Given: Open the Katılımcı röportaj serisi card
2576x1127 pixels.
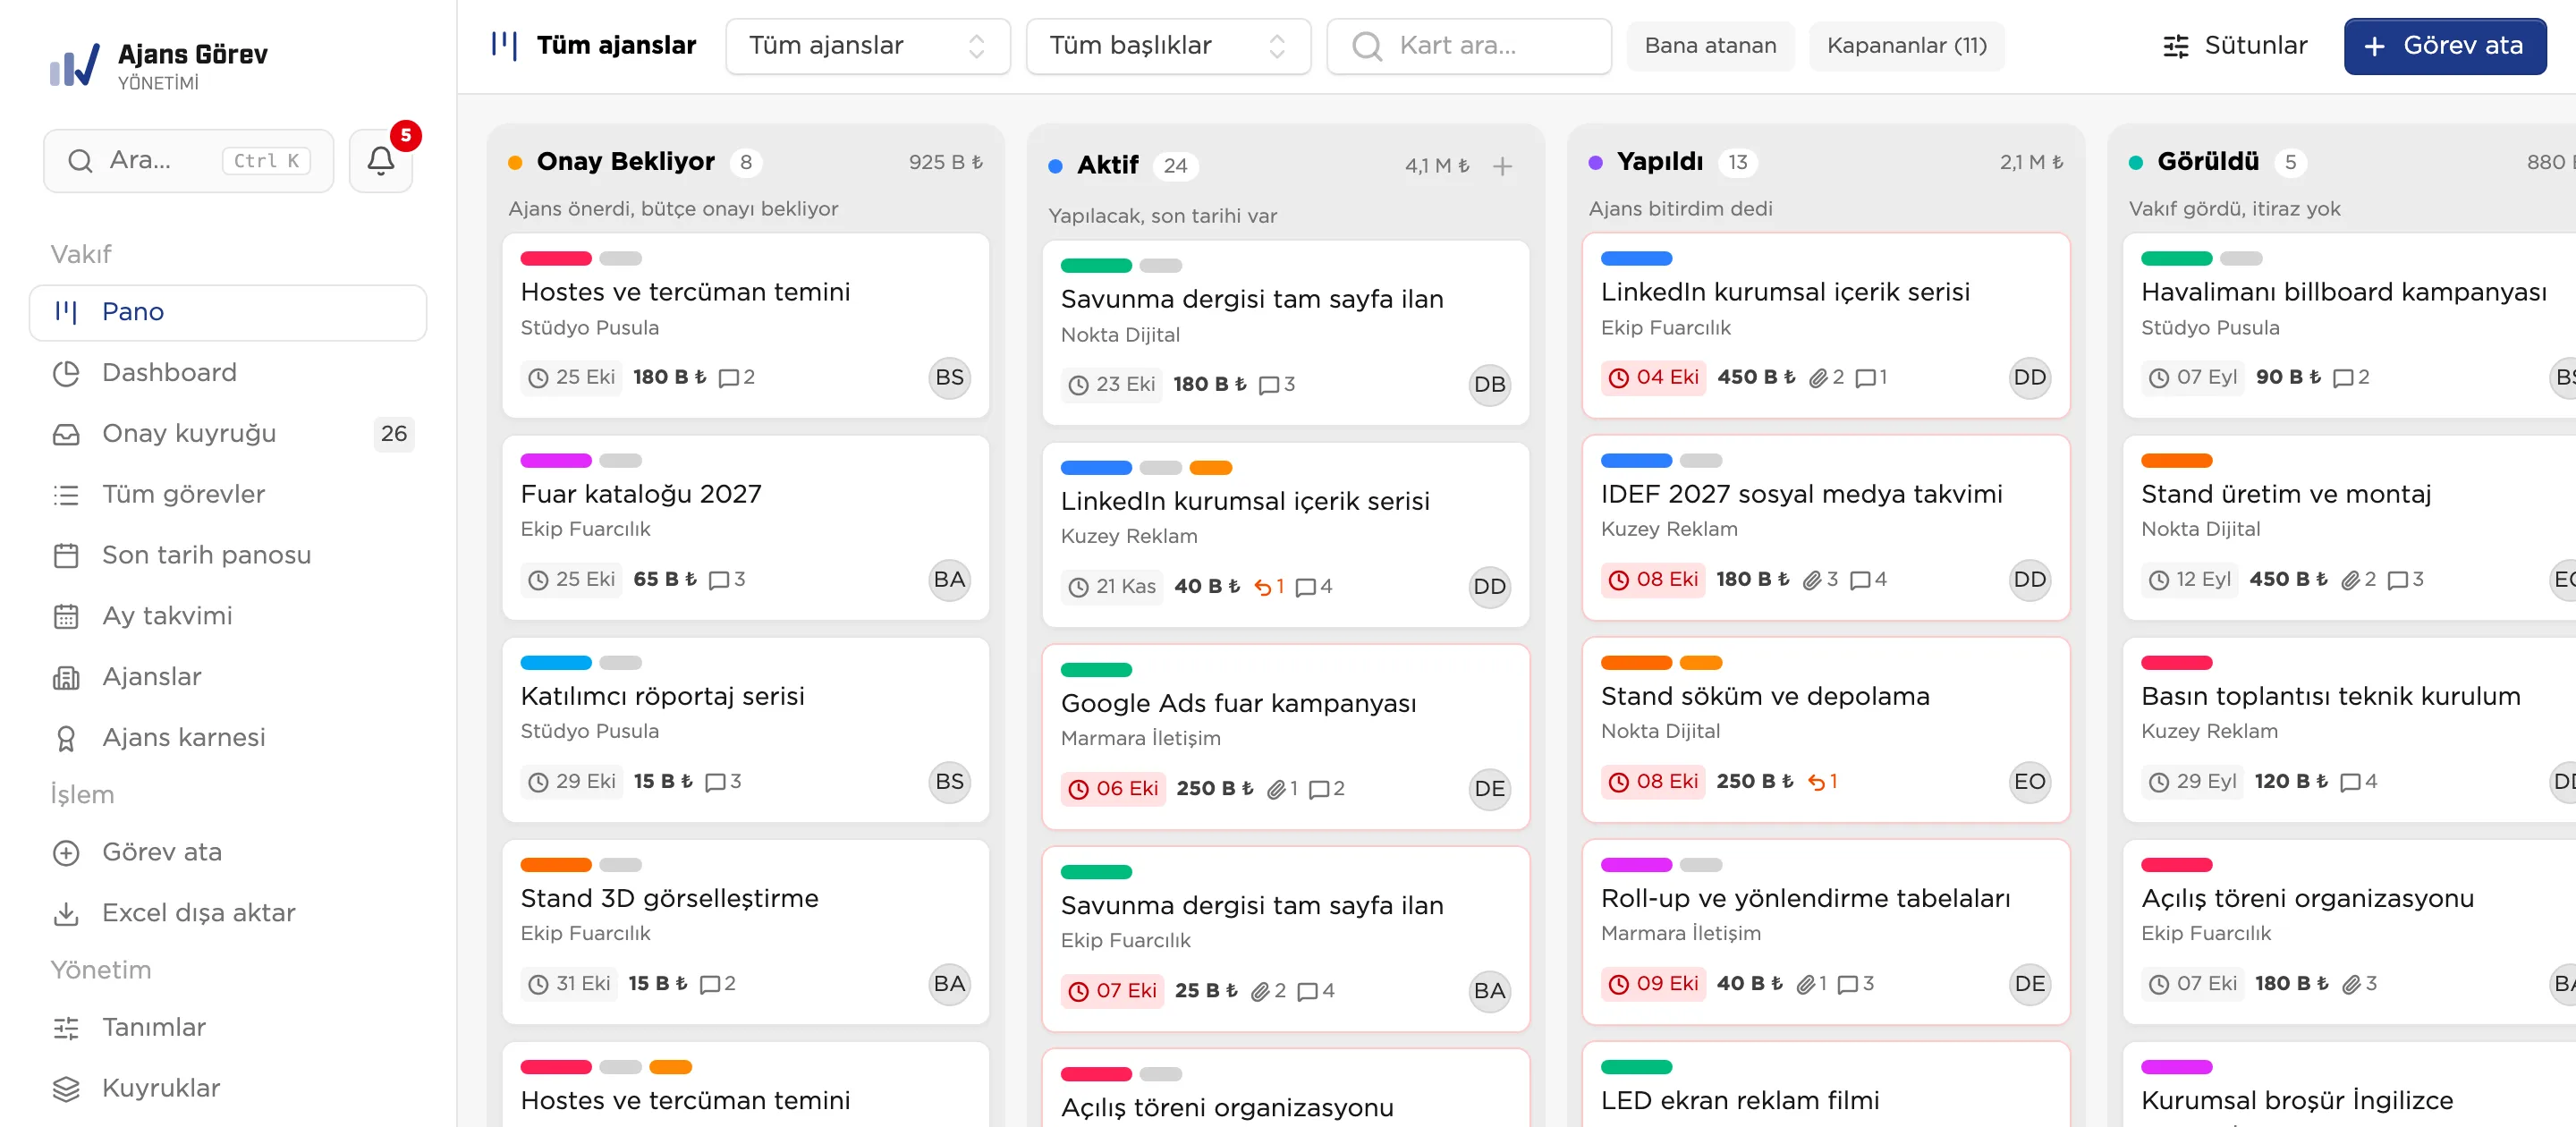Looking at the screenshot, I should pos(745,730).
